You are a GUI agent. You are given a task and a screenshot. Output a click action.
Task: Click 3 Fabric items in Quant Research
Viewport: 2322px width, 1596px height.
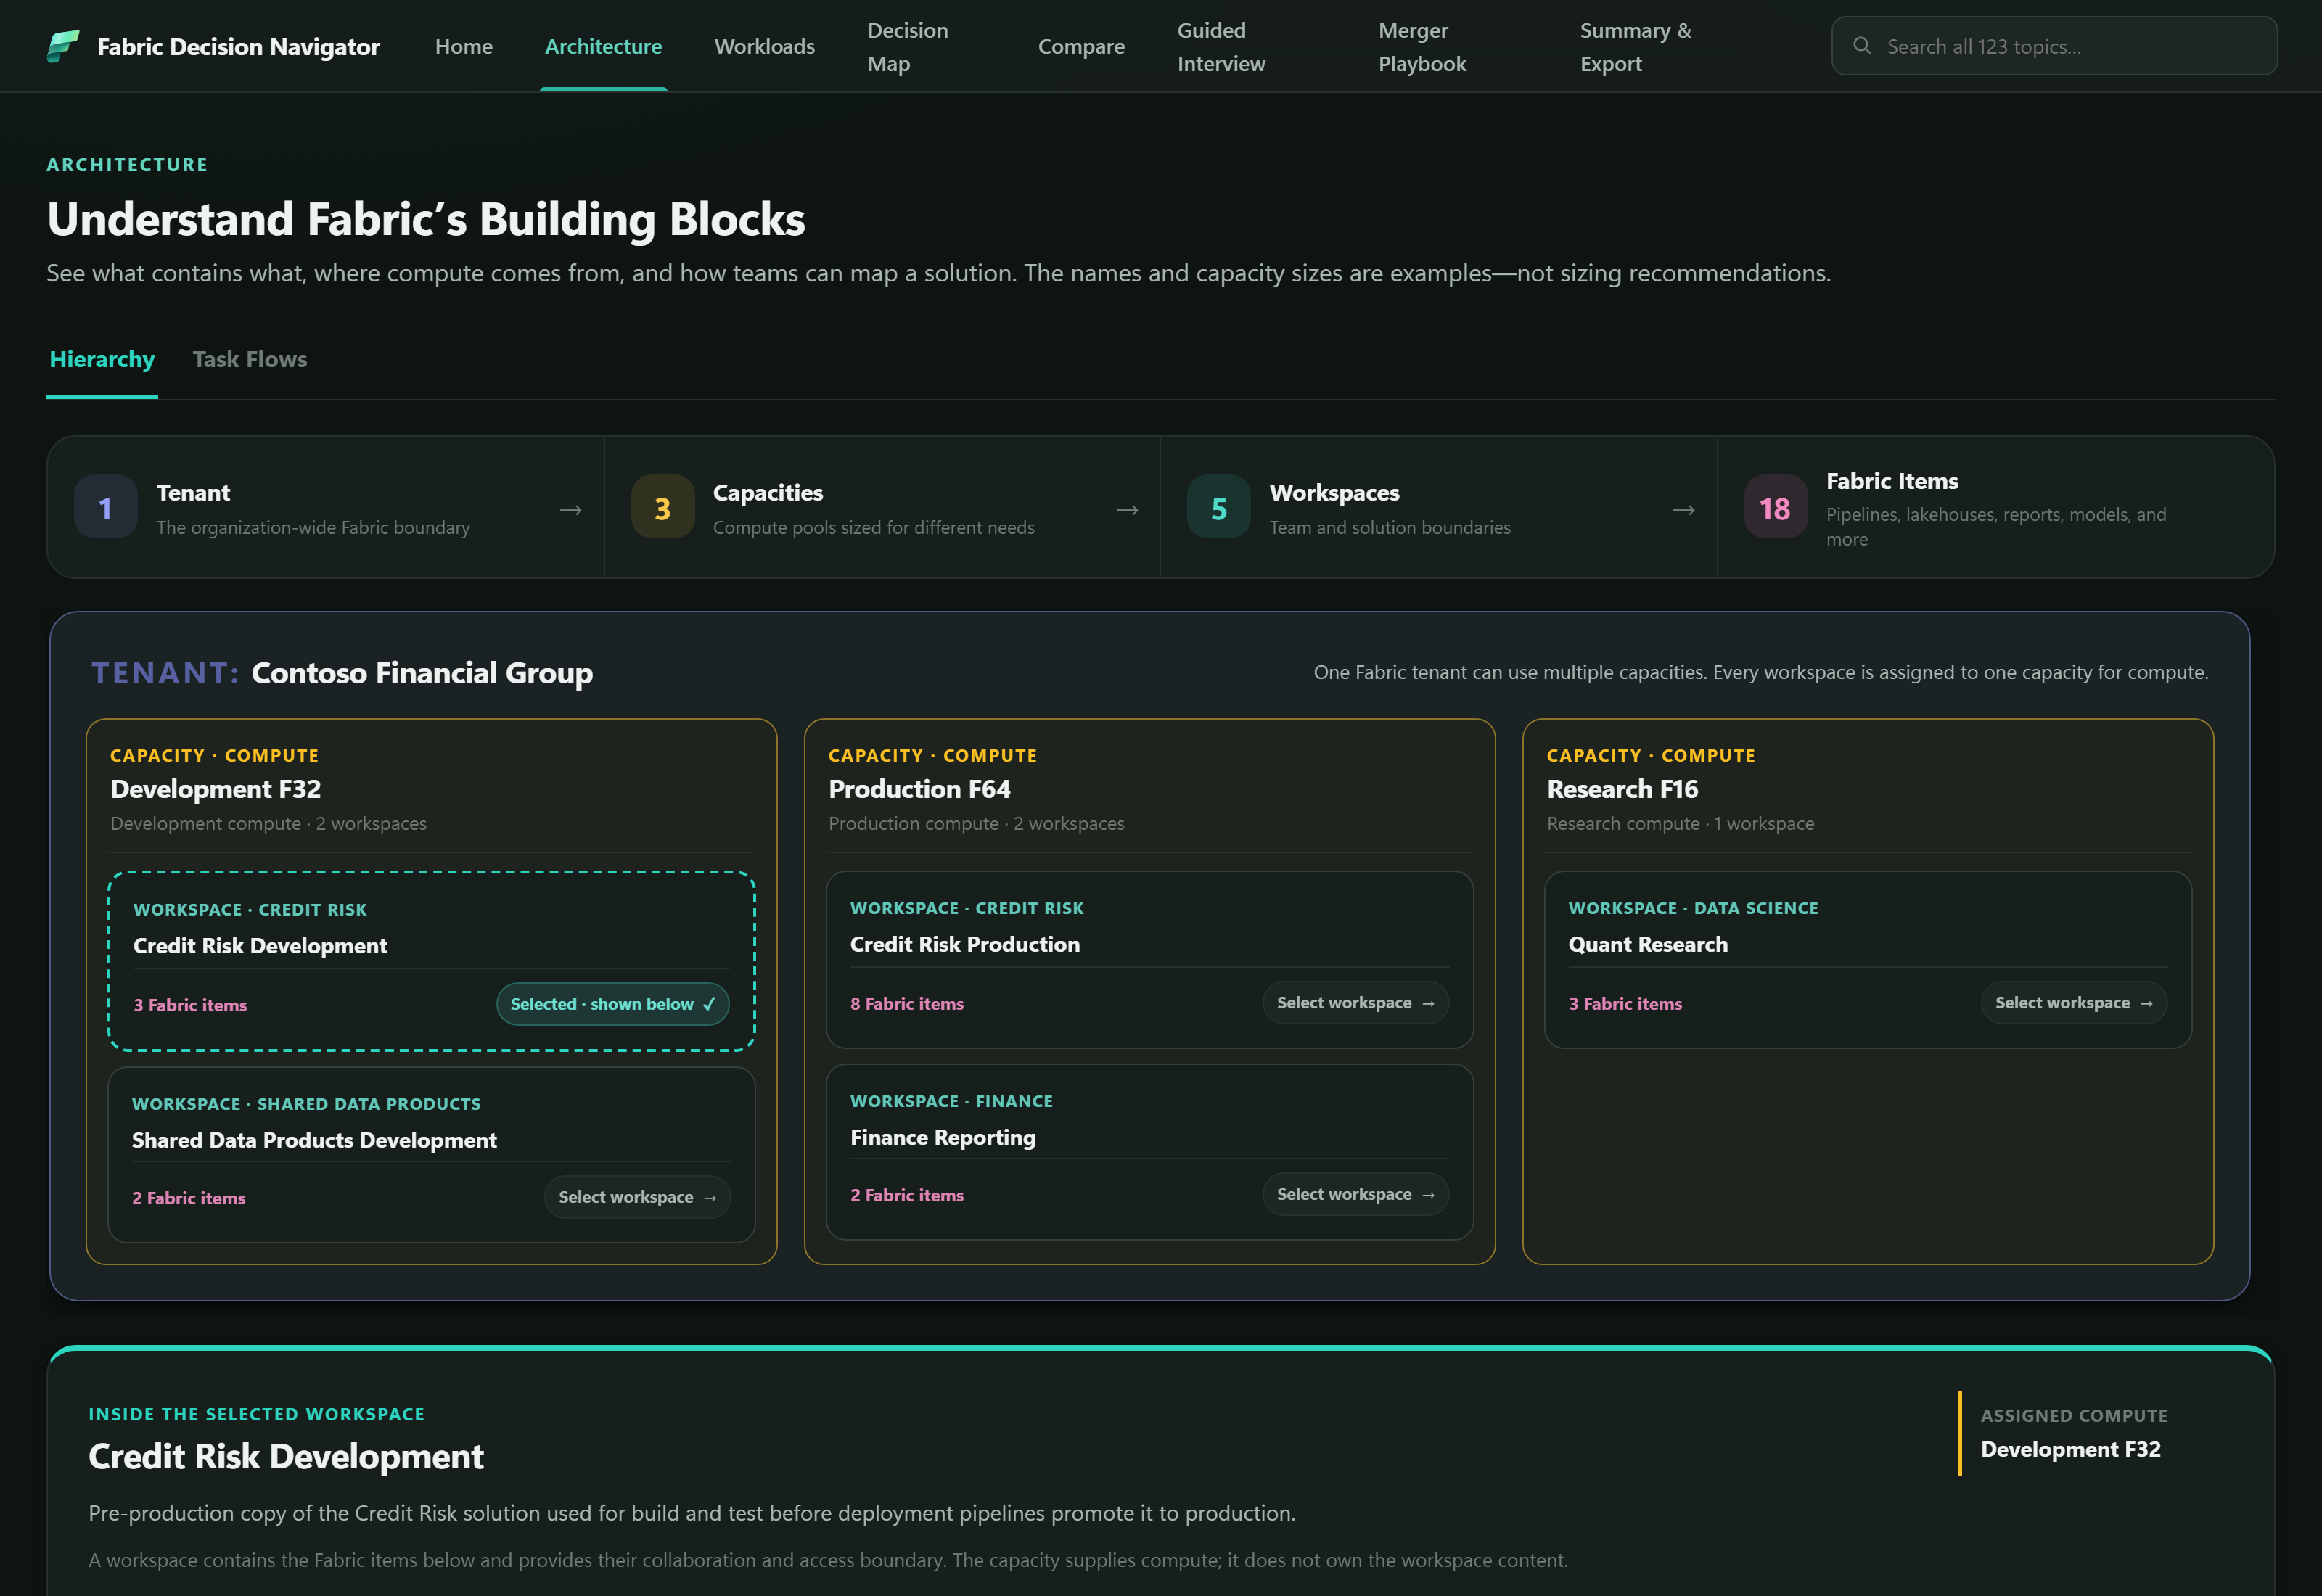[x=1625, y=1003]
